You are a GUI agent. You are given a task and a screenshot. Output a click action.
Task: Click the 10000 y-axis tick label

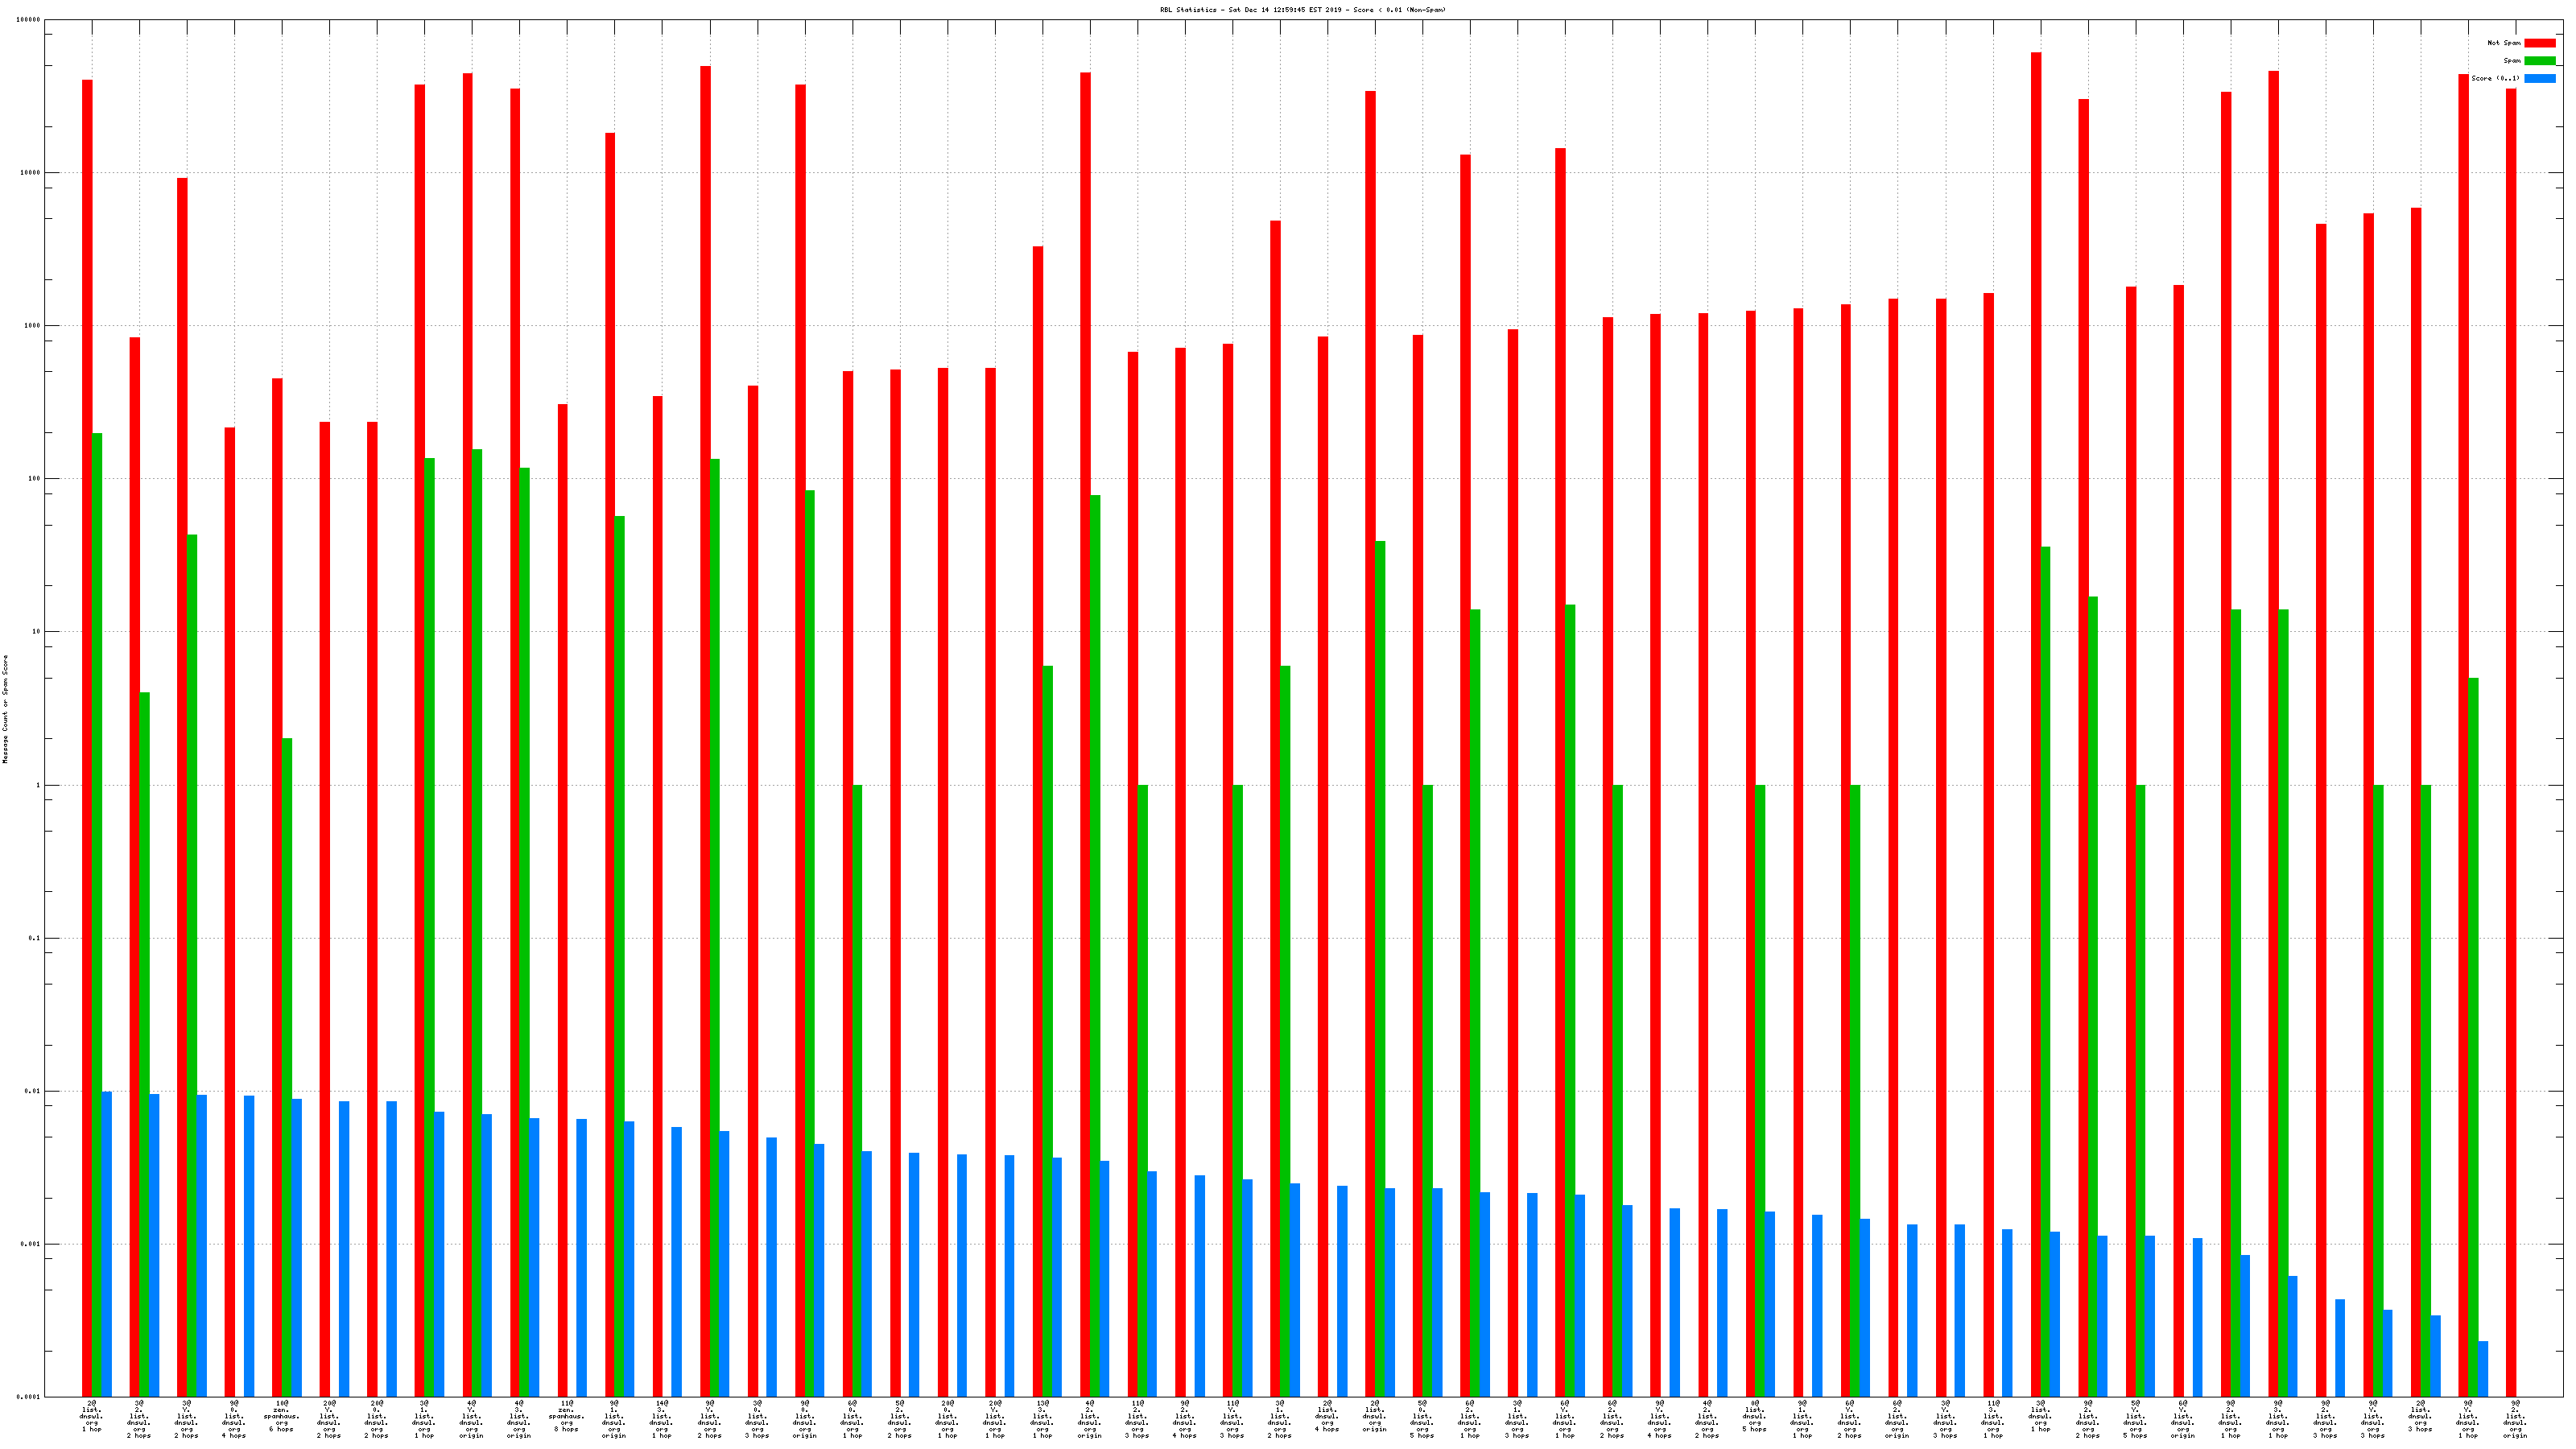(x=31, y=173)
